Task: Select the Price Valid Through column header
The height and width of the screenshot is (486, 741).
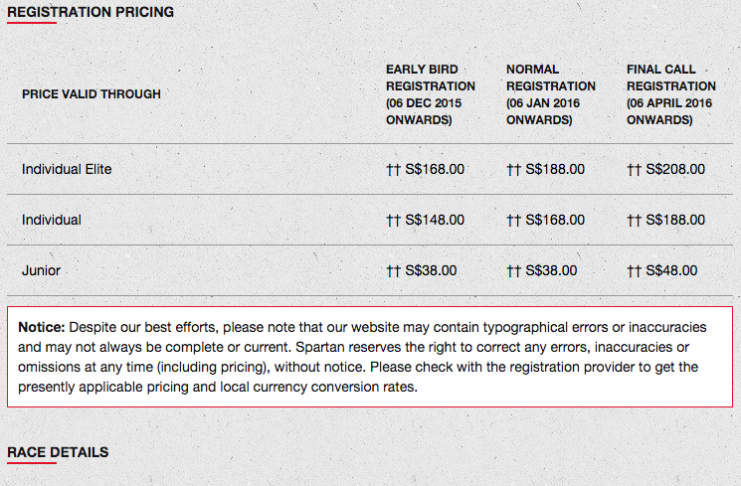Action: click(x=91, y=94)
